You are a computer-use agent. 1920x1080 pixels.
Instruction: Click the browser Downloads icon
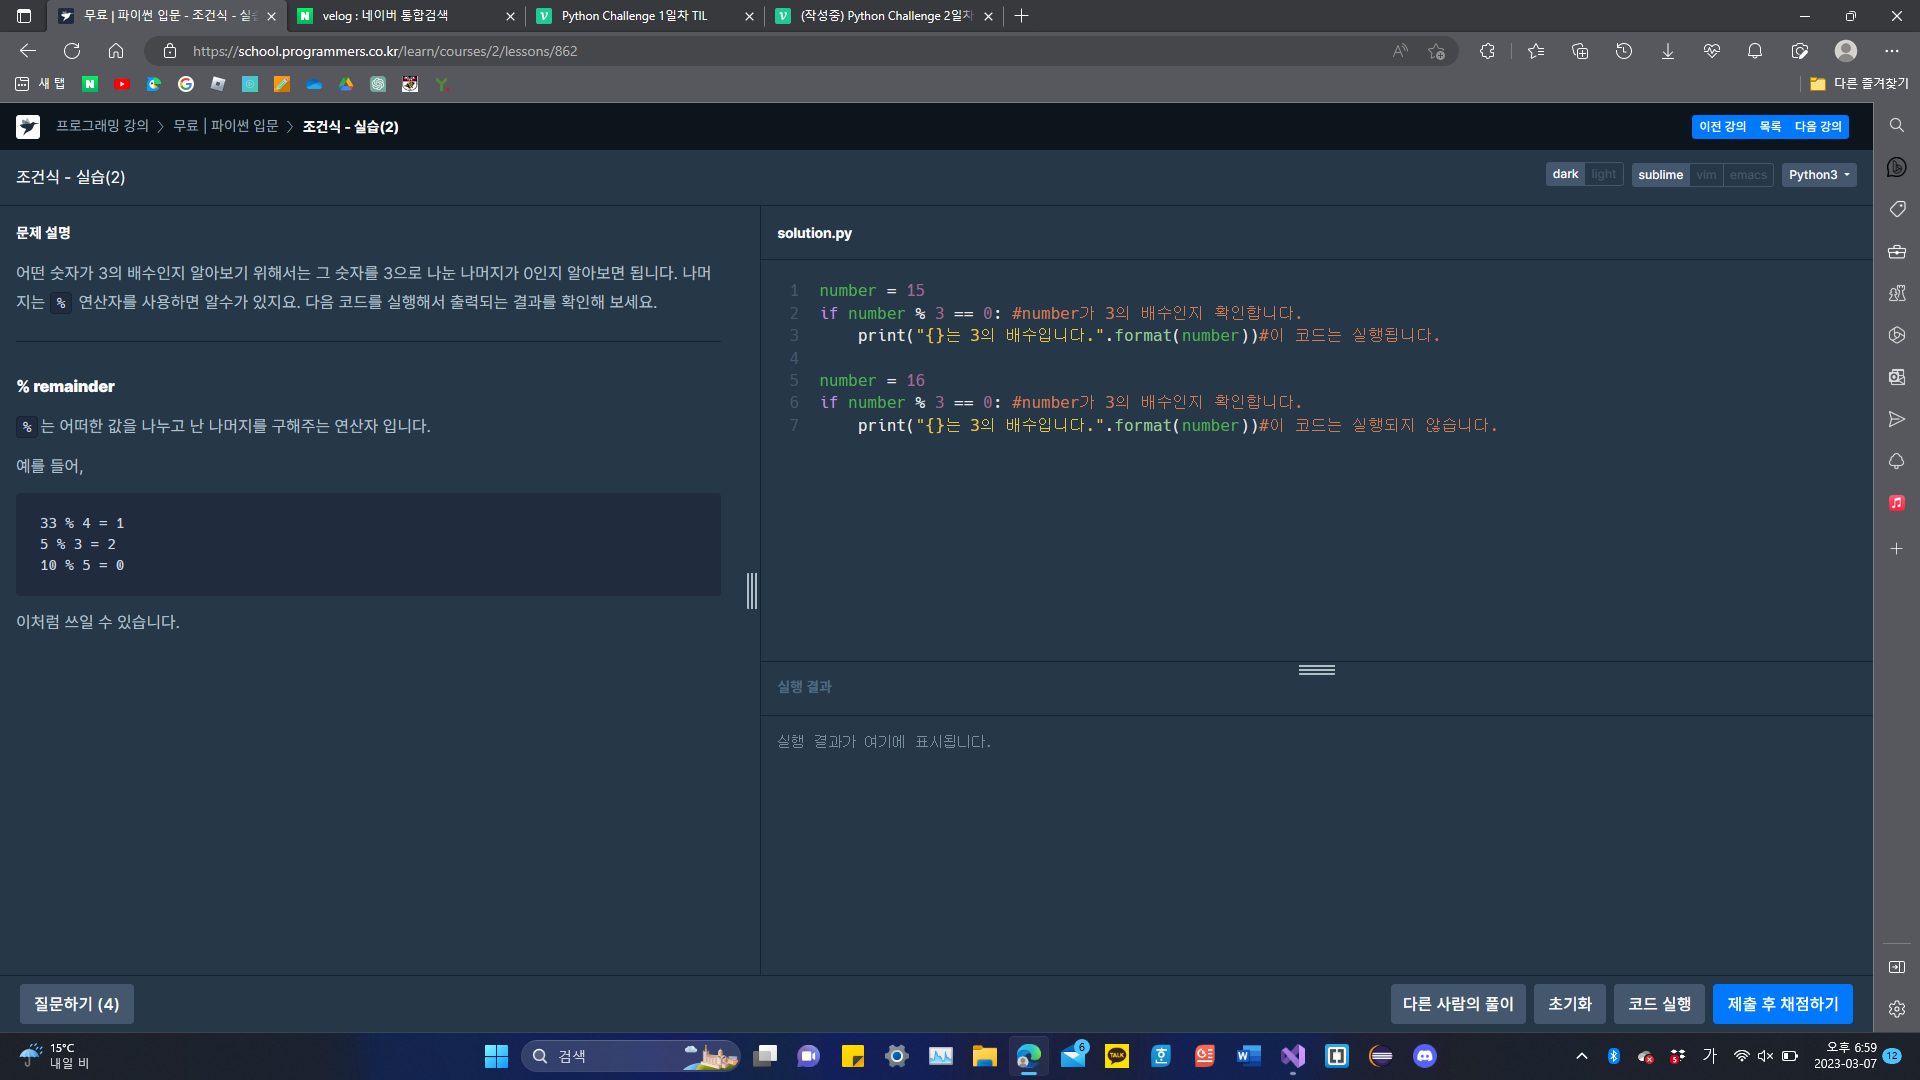tap(1667, 51)
